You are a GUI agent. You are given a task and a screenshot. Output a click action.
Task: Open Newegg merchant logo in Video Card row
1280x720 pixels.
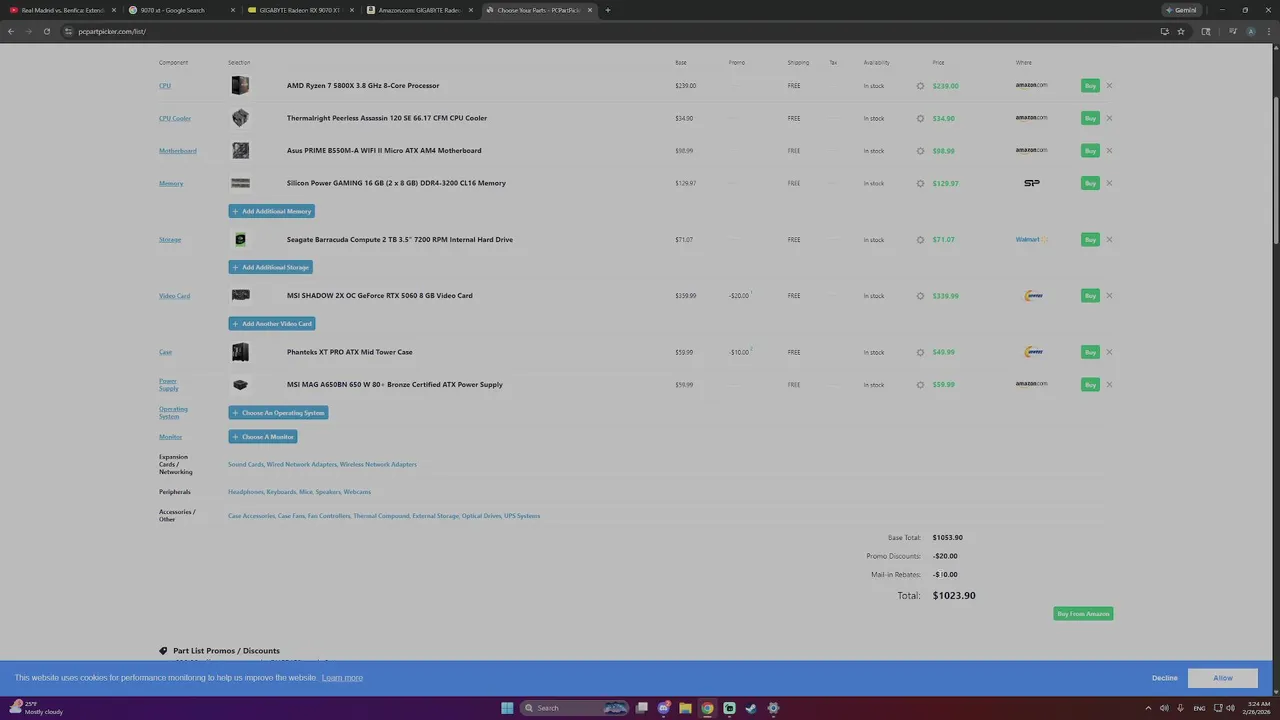1034,296
